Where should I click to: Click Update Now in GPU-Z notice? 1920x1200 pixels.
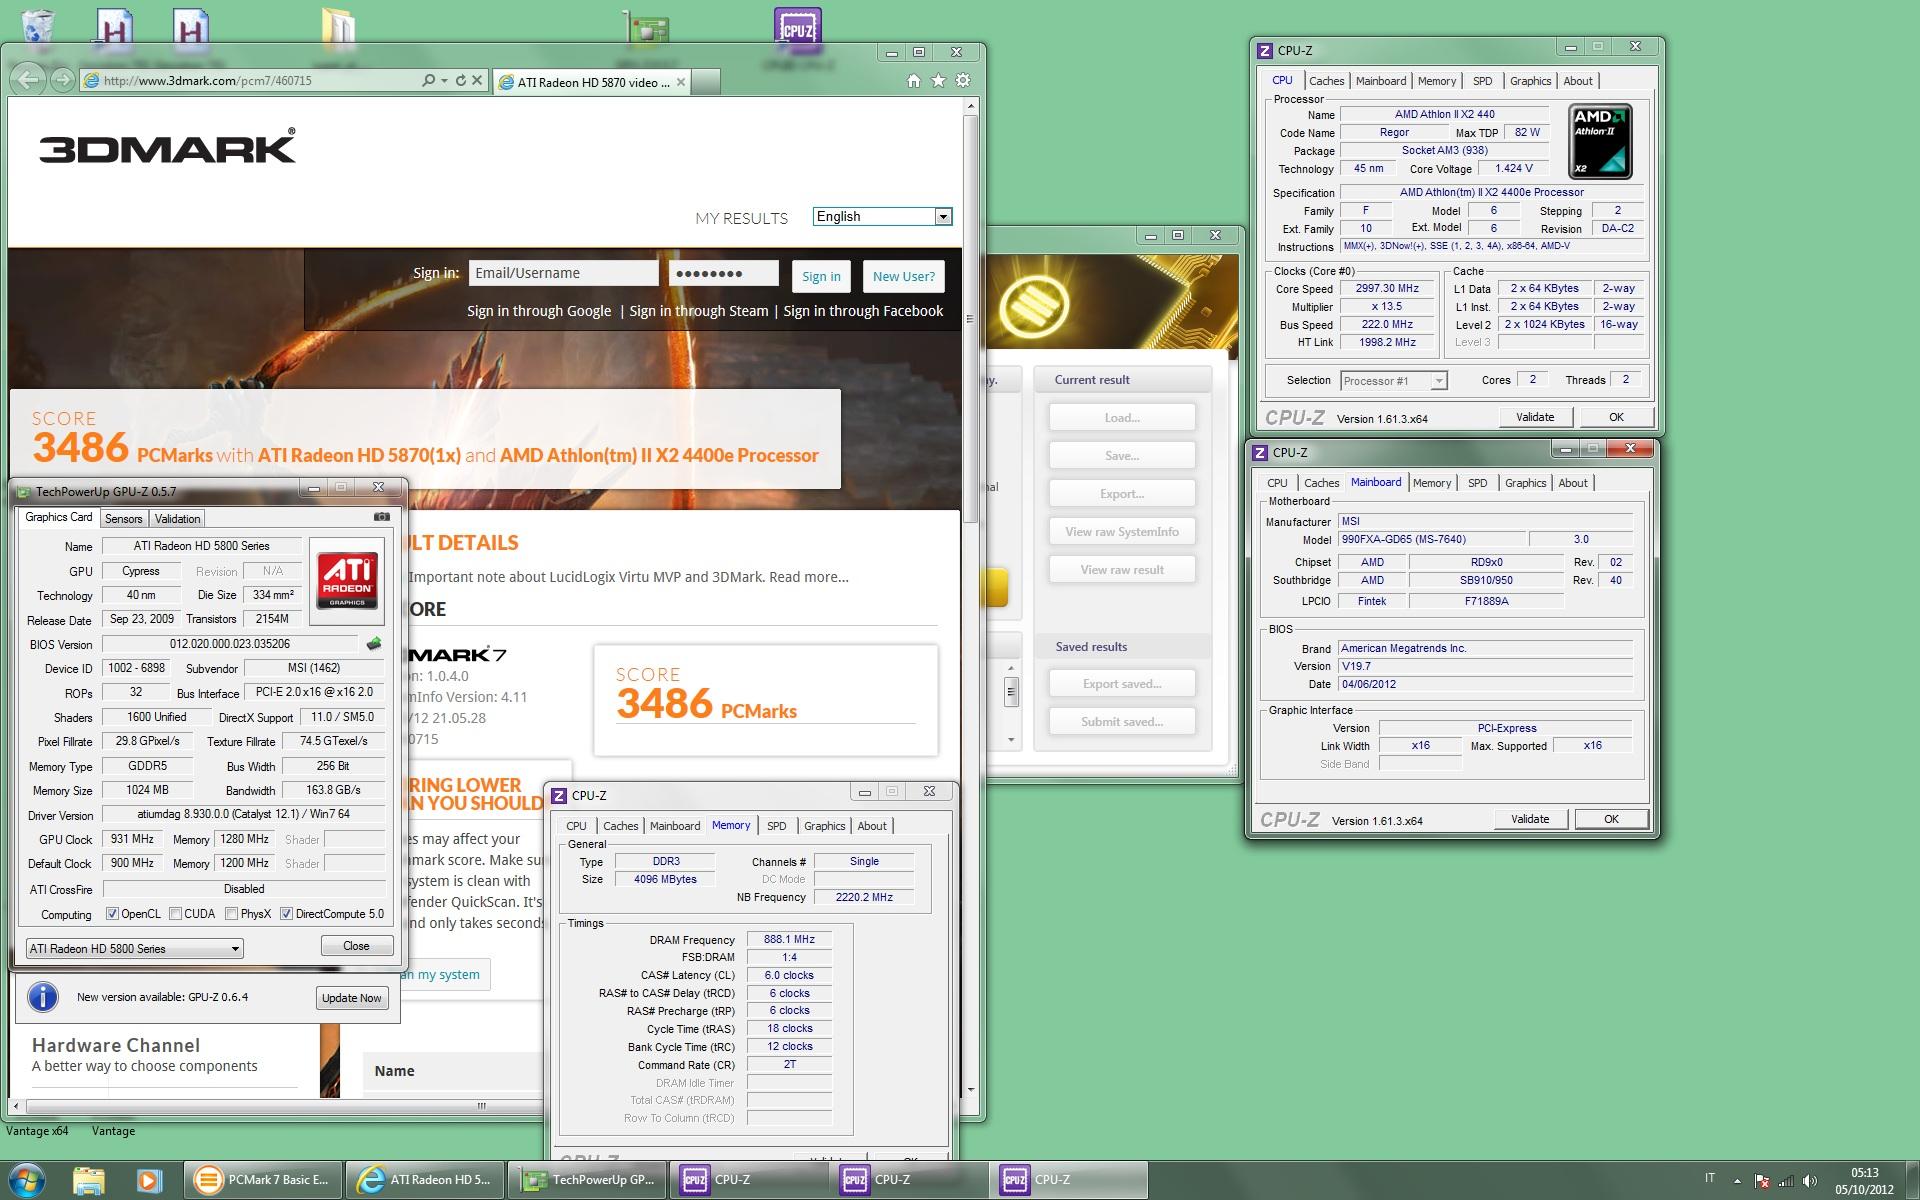pyautogui.click(x=352, y=998)
